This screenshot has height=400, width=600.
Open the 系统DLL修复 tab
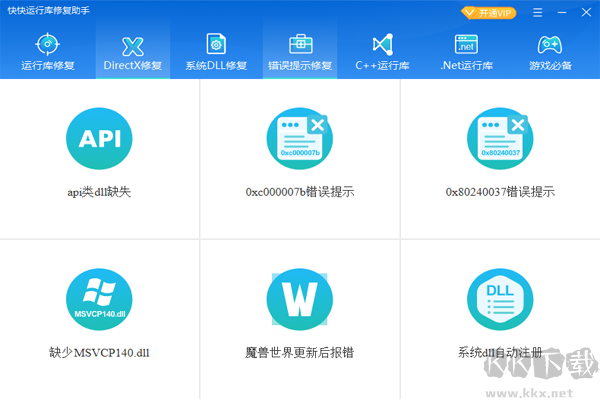click(216, 51)
